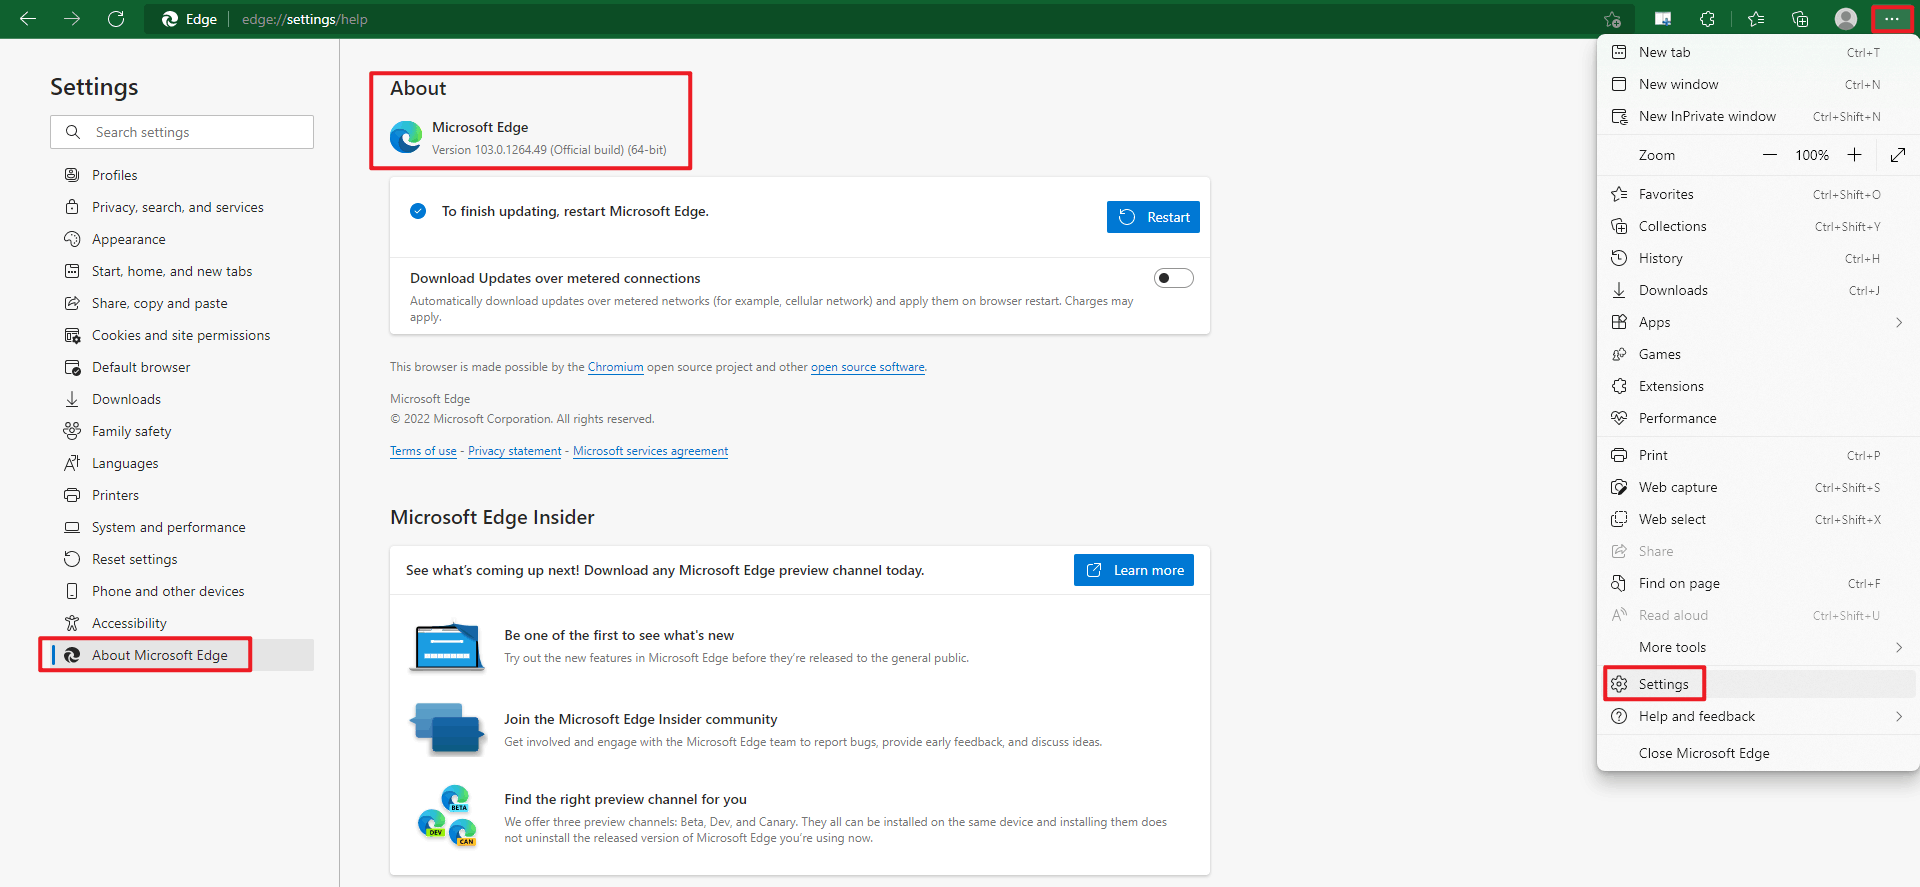Open the Privacy statement link

coord(515,451)
